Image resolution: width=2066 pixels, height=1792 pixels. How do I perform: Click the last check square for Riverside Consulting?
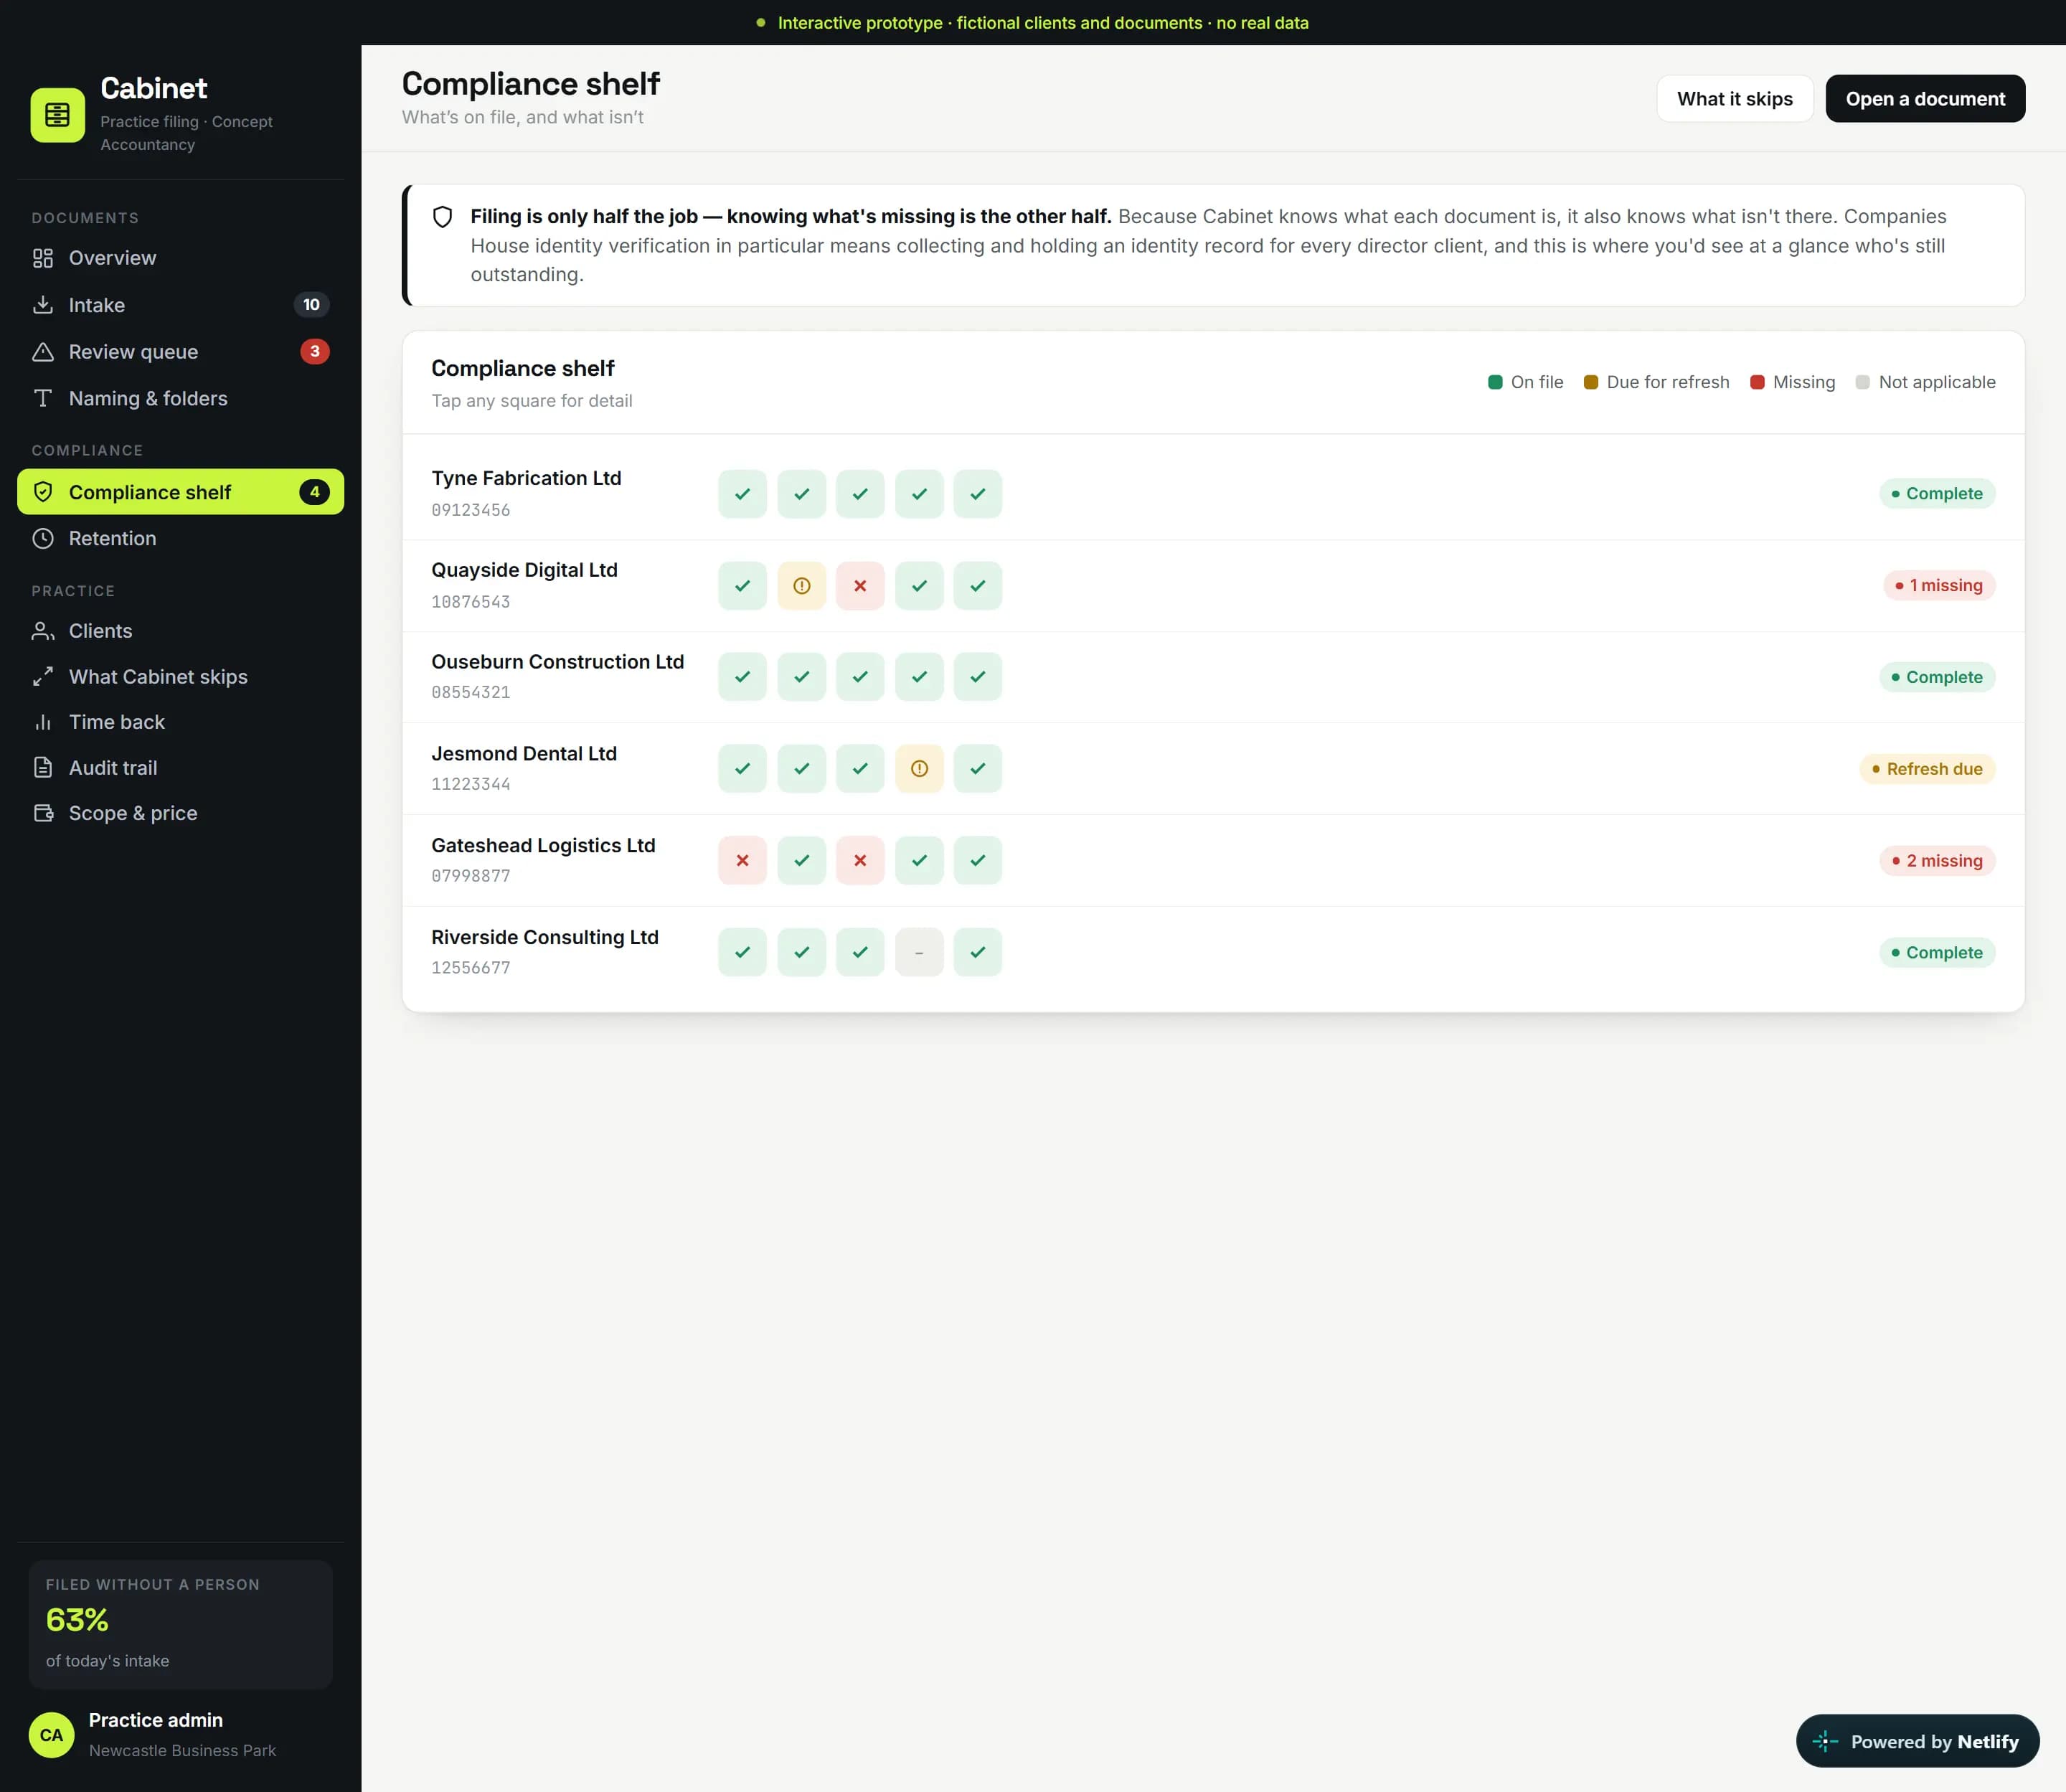point(978,953)
